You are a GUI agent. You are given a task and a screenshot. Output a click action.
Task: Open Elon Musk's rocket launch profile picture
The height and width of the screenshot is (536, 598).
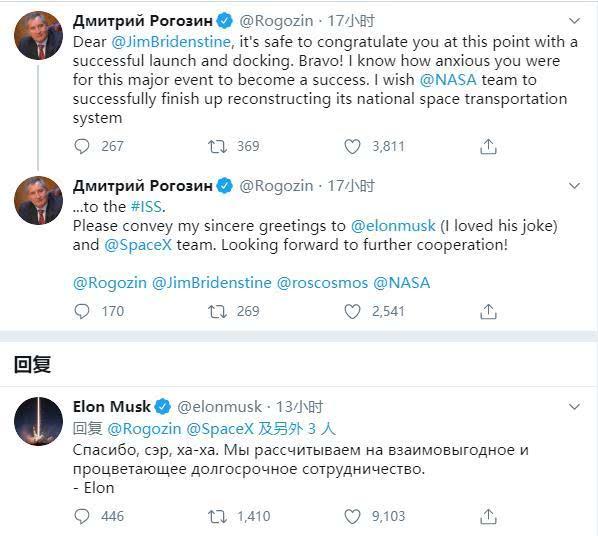click(x=38, y=421)
